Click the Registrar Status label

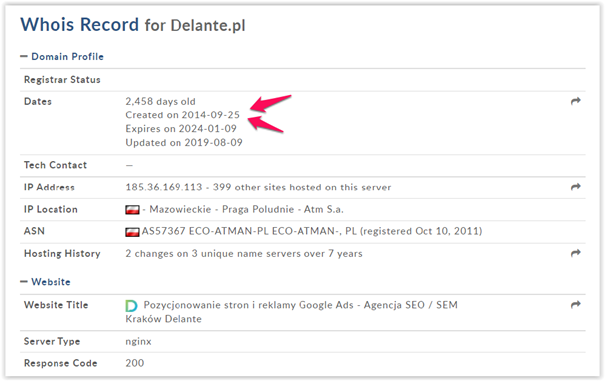pos(62,80)
